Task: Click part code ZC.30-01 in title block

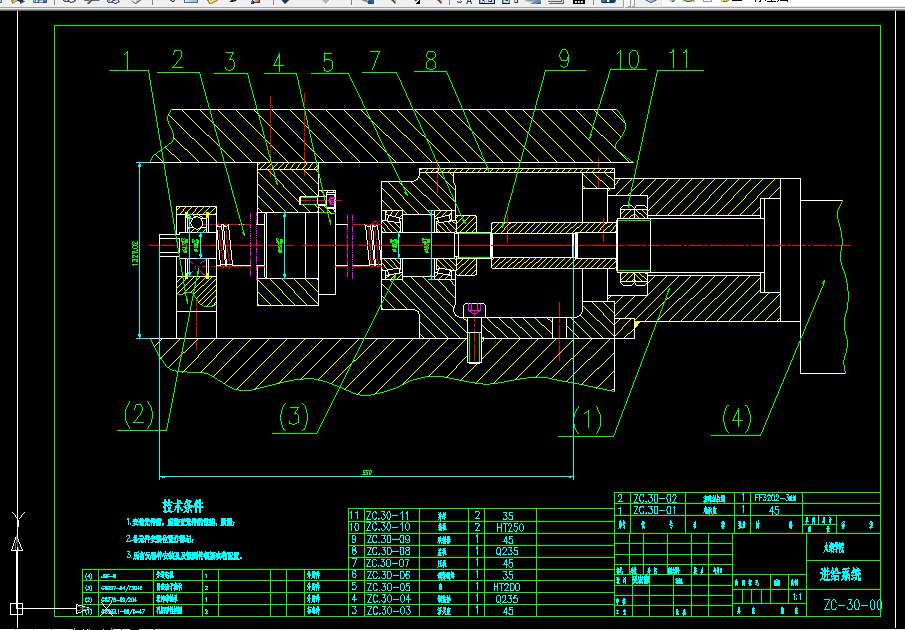Action: [x=655, y=510]
